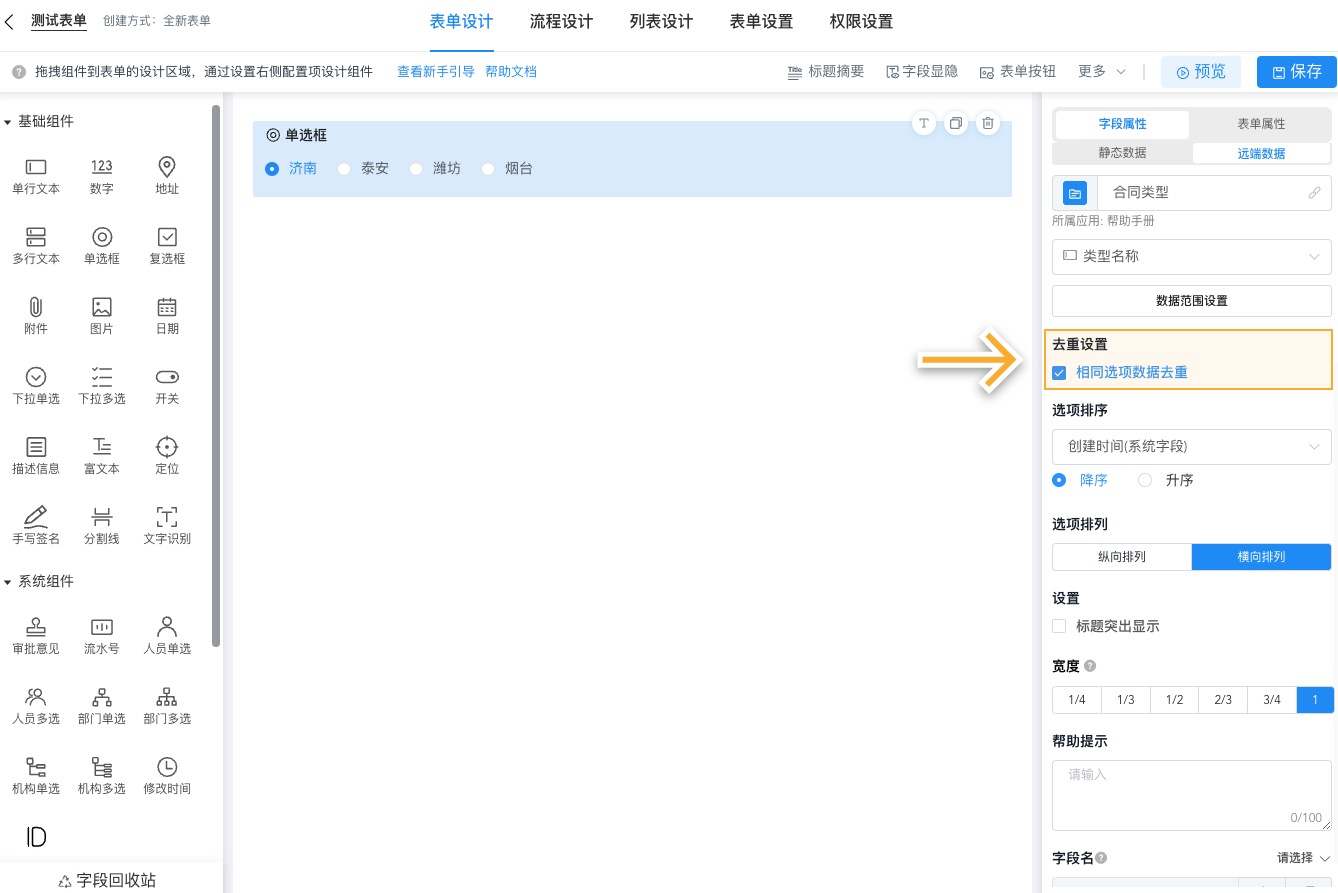
Task: Click the copy icon on the 单选框 component
Action: tap(955, 122)
